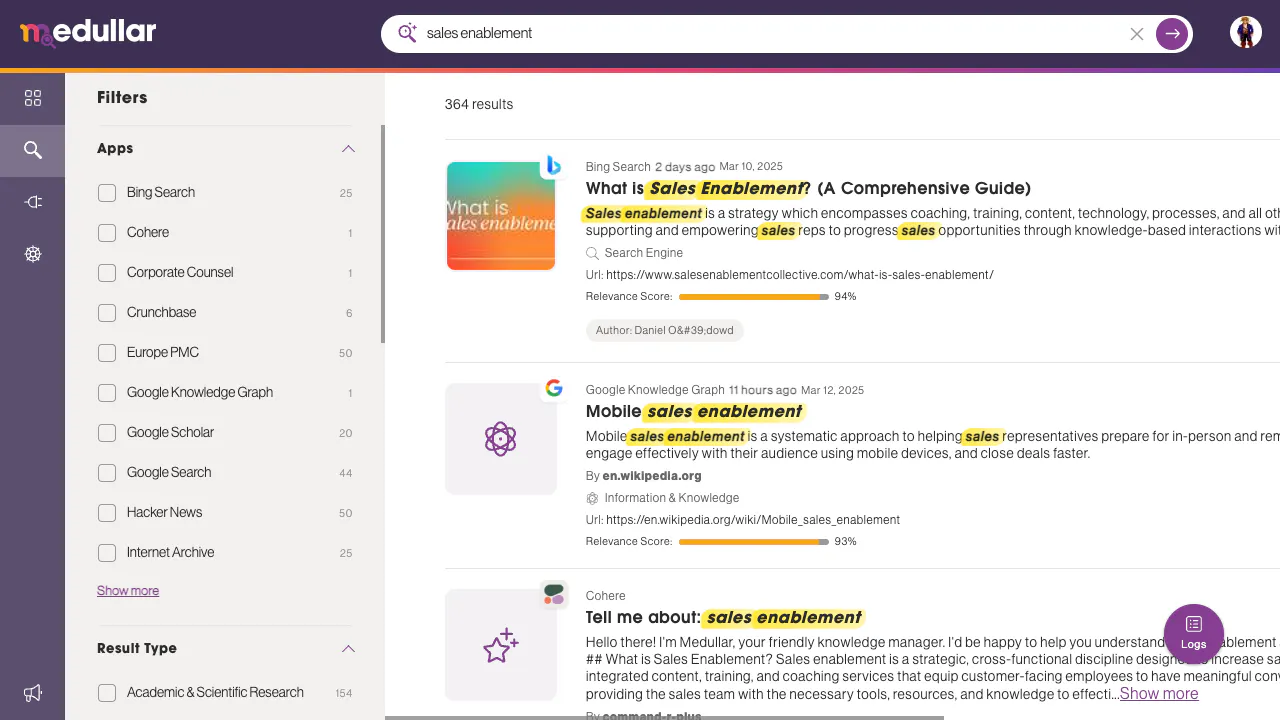Toggle the Hacker News filter checkbox
This screenshot has width=1280, height=720.
107,513
